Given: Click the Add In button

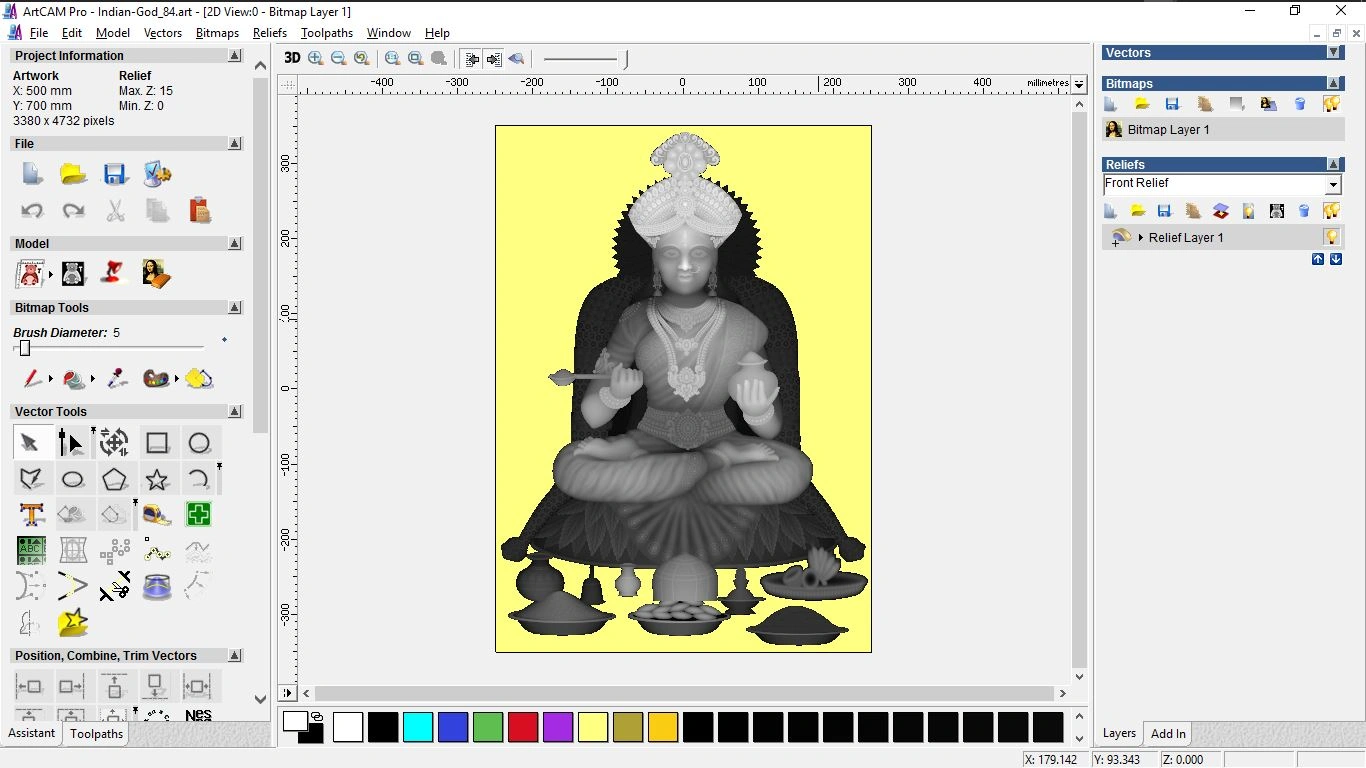Looking at the screenshot, I should pyautogui.click(x=1167, y=733).
